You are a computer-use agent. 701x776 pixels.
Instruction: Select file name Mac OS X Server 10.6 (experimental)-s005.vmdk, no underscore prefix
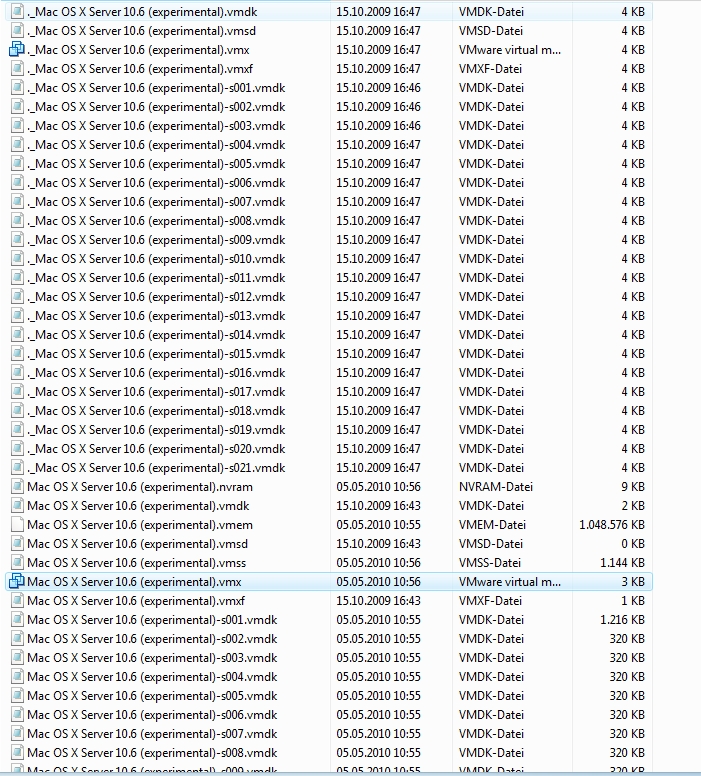pyautogui.click(x=152, y=696)
